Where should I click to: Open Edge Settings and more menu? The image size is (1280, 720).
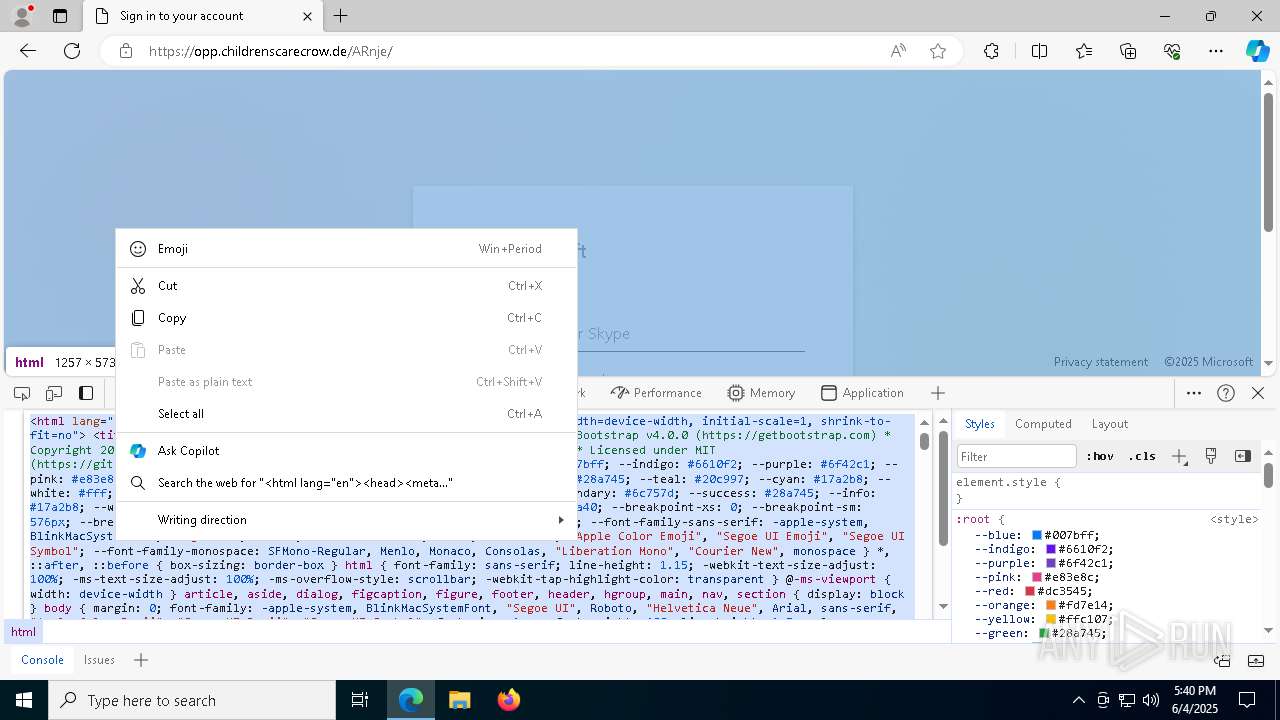1216,51
